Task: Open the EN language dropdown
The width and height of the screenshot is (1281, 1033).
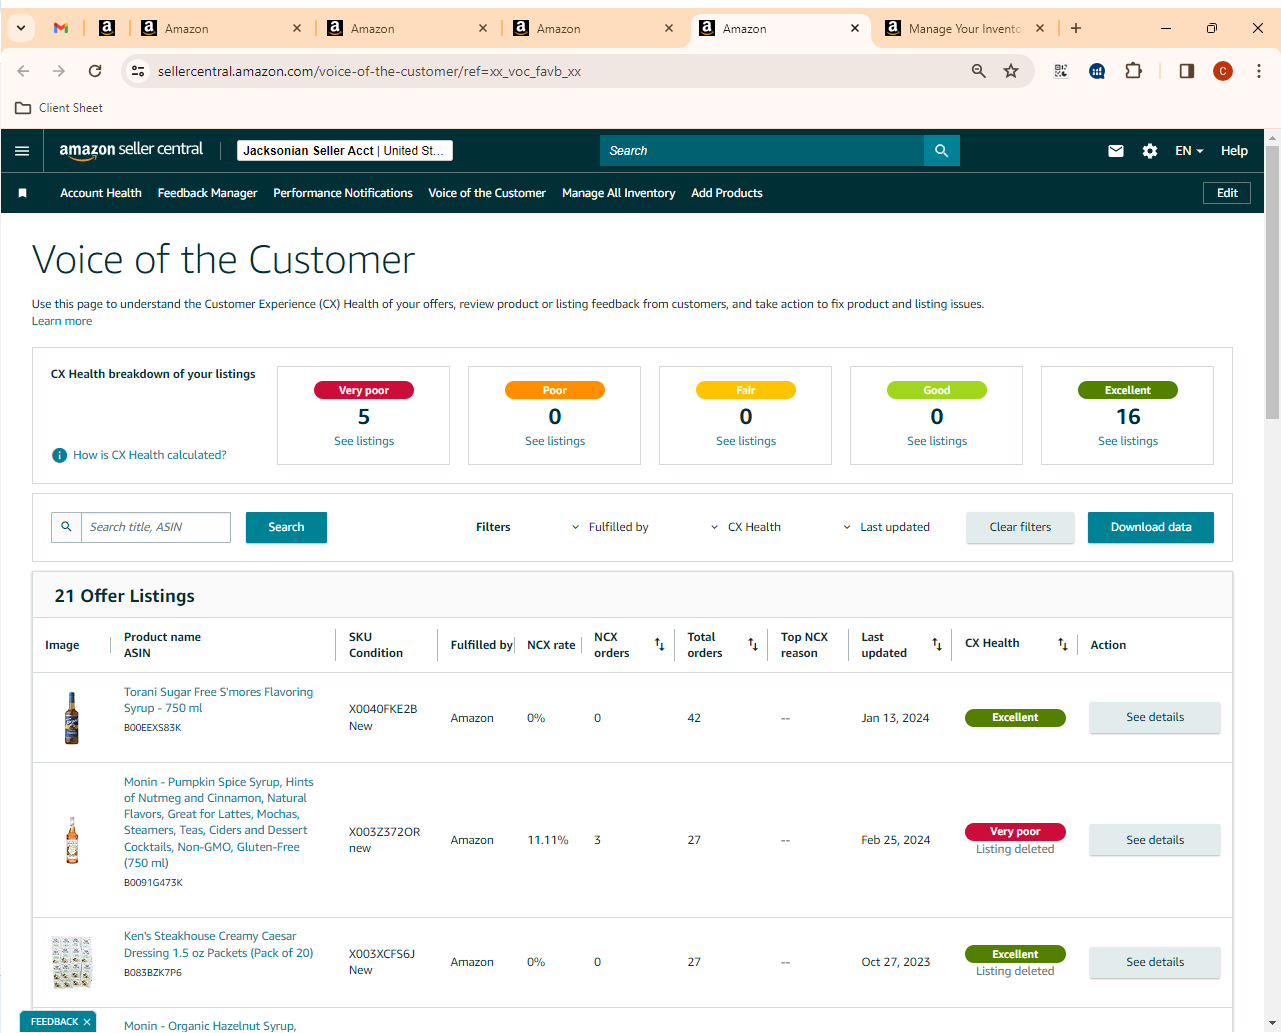Action: [x=1189, y=151]
